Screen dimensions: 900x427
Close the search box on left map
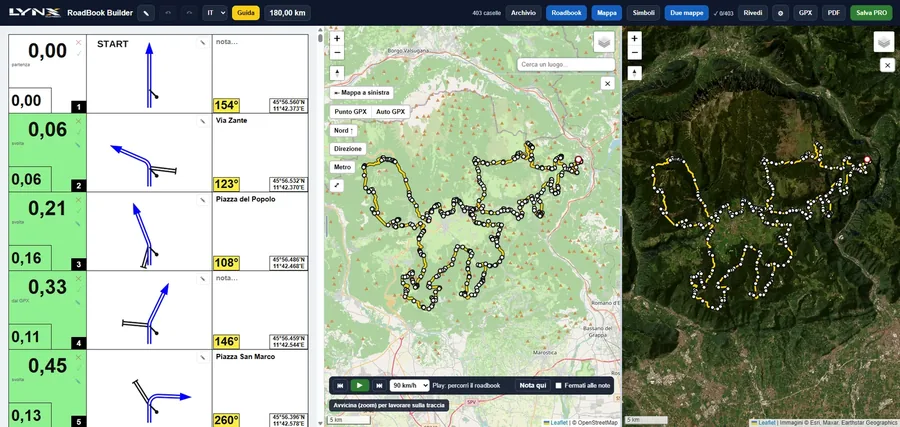(608, 84)
